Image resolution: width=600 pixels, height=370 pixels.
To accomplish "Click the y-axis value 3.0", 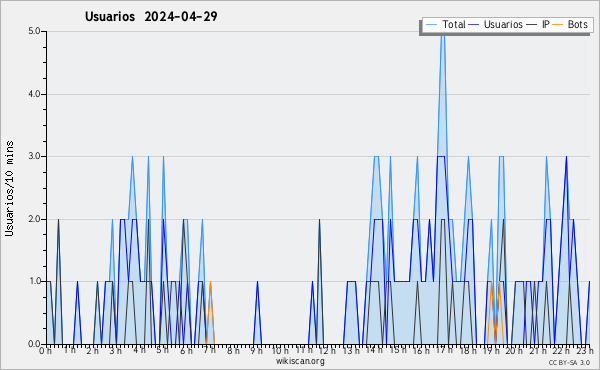I will [x=34, y=156].
